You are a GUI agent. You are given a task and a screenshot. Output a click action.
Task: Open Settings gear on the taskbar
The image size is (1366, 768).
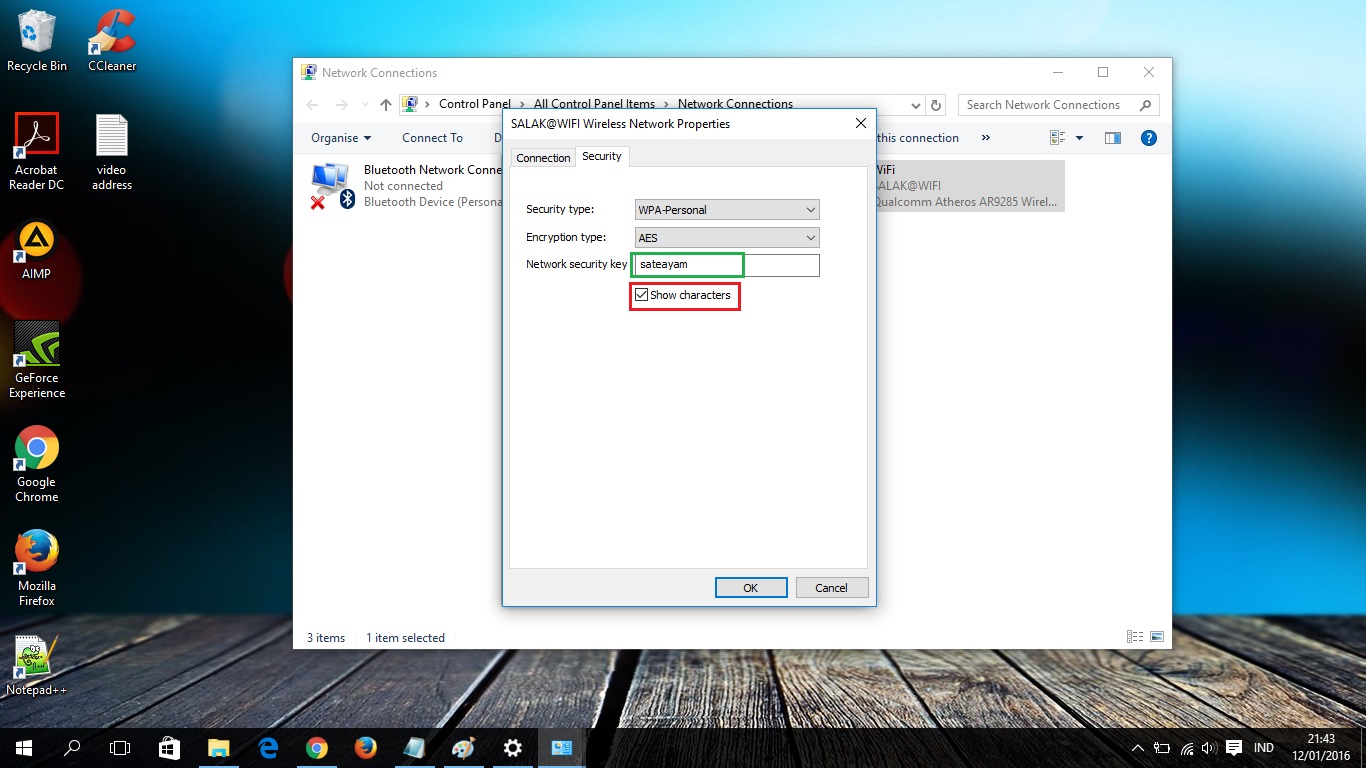(x=513, y=747)
